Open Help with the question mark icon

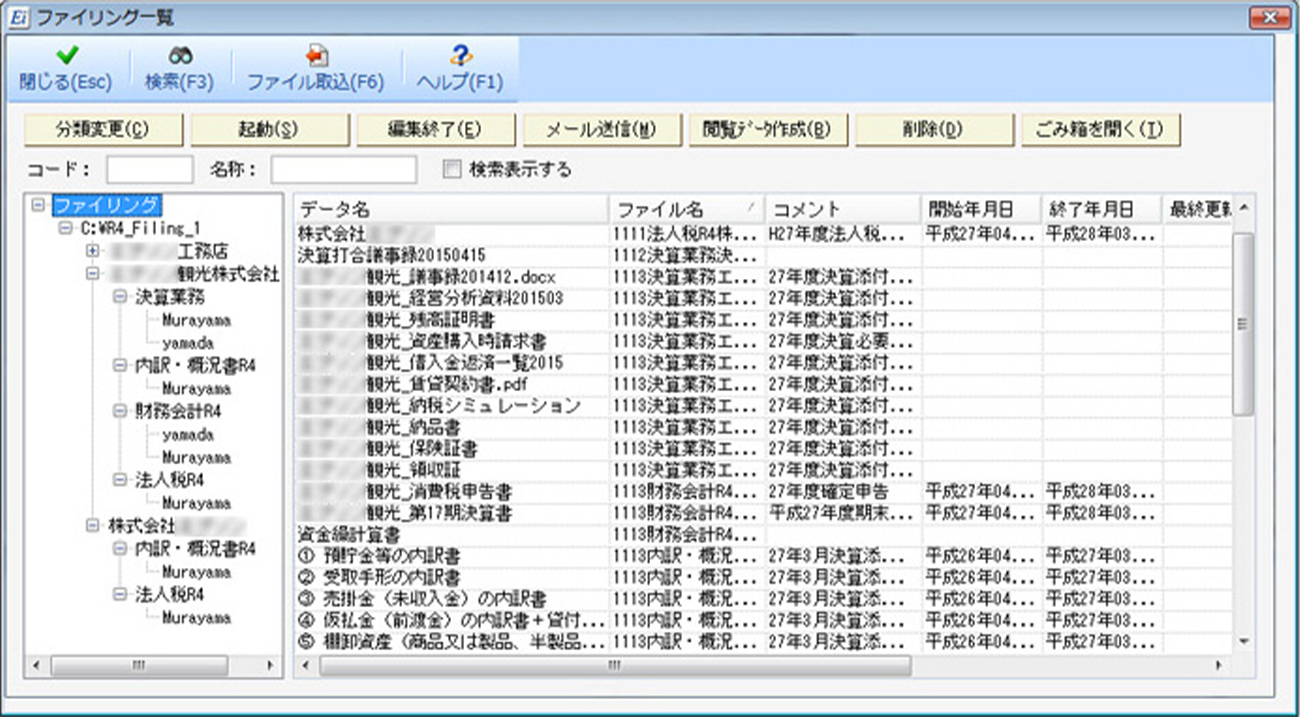point(460,56)
